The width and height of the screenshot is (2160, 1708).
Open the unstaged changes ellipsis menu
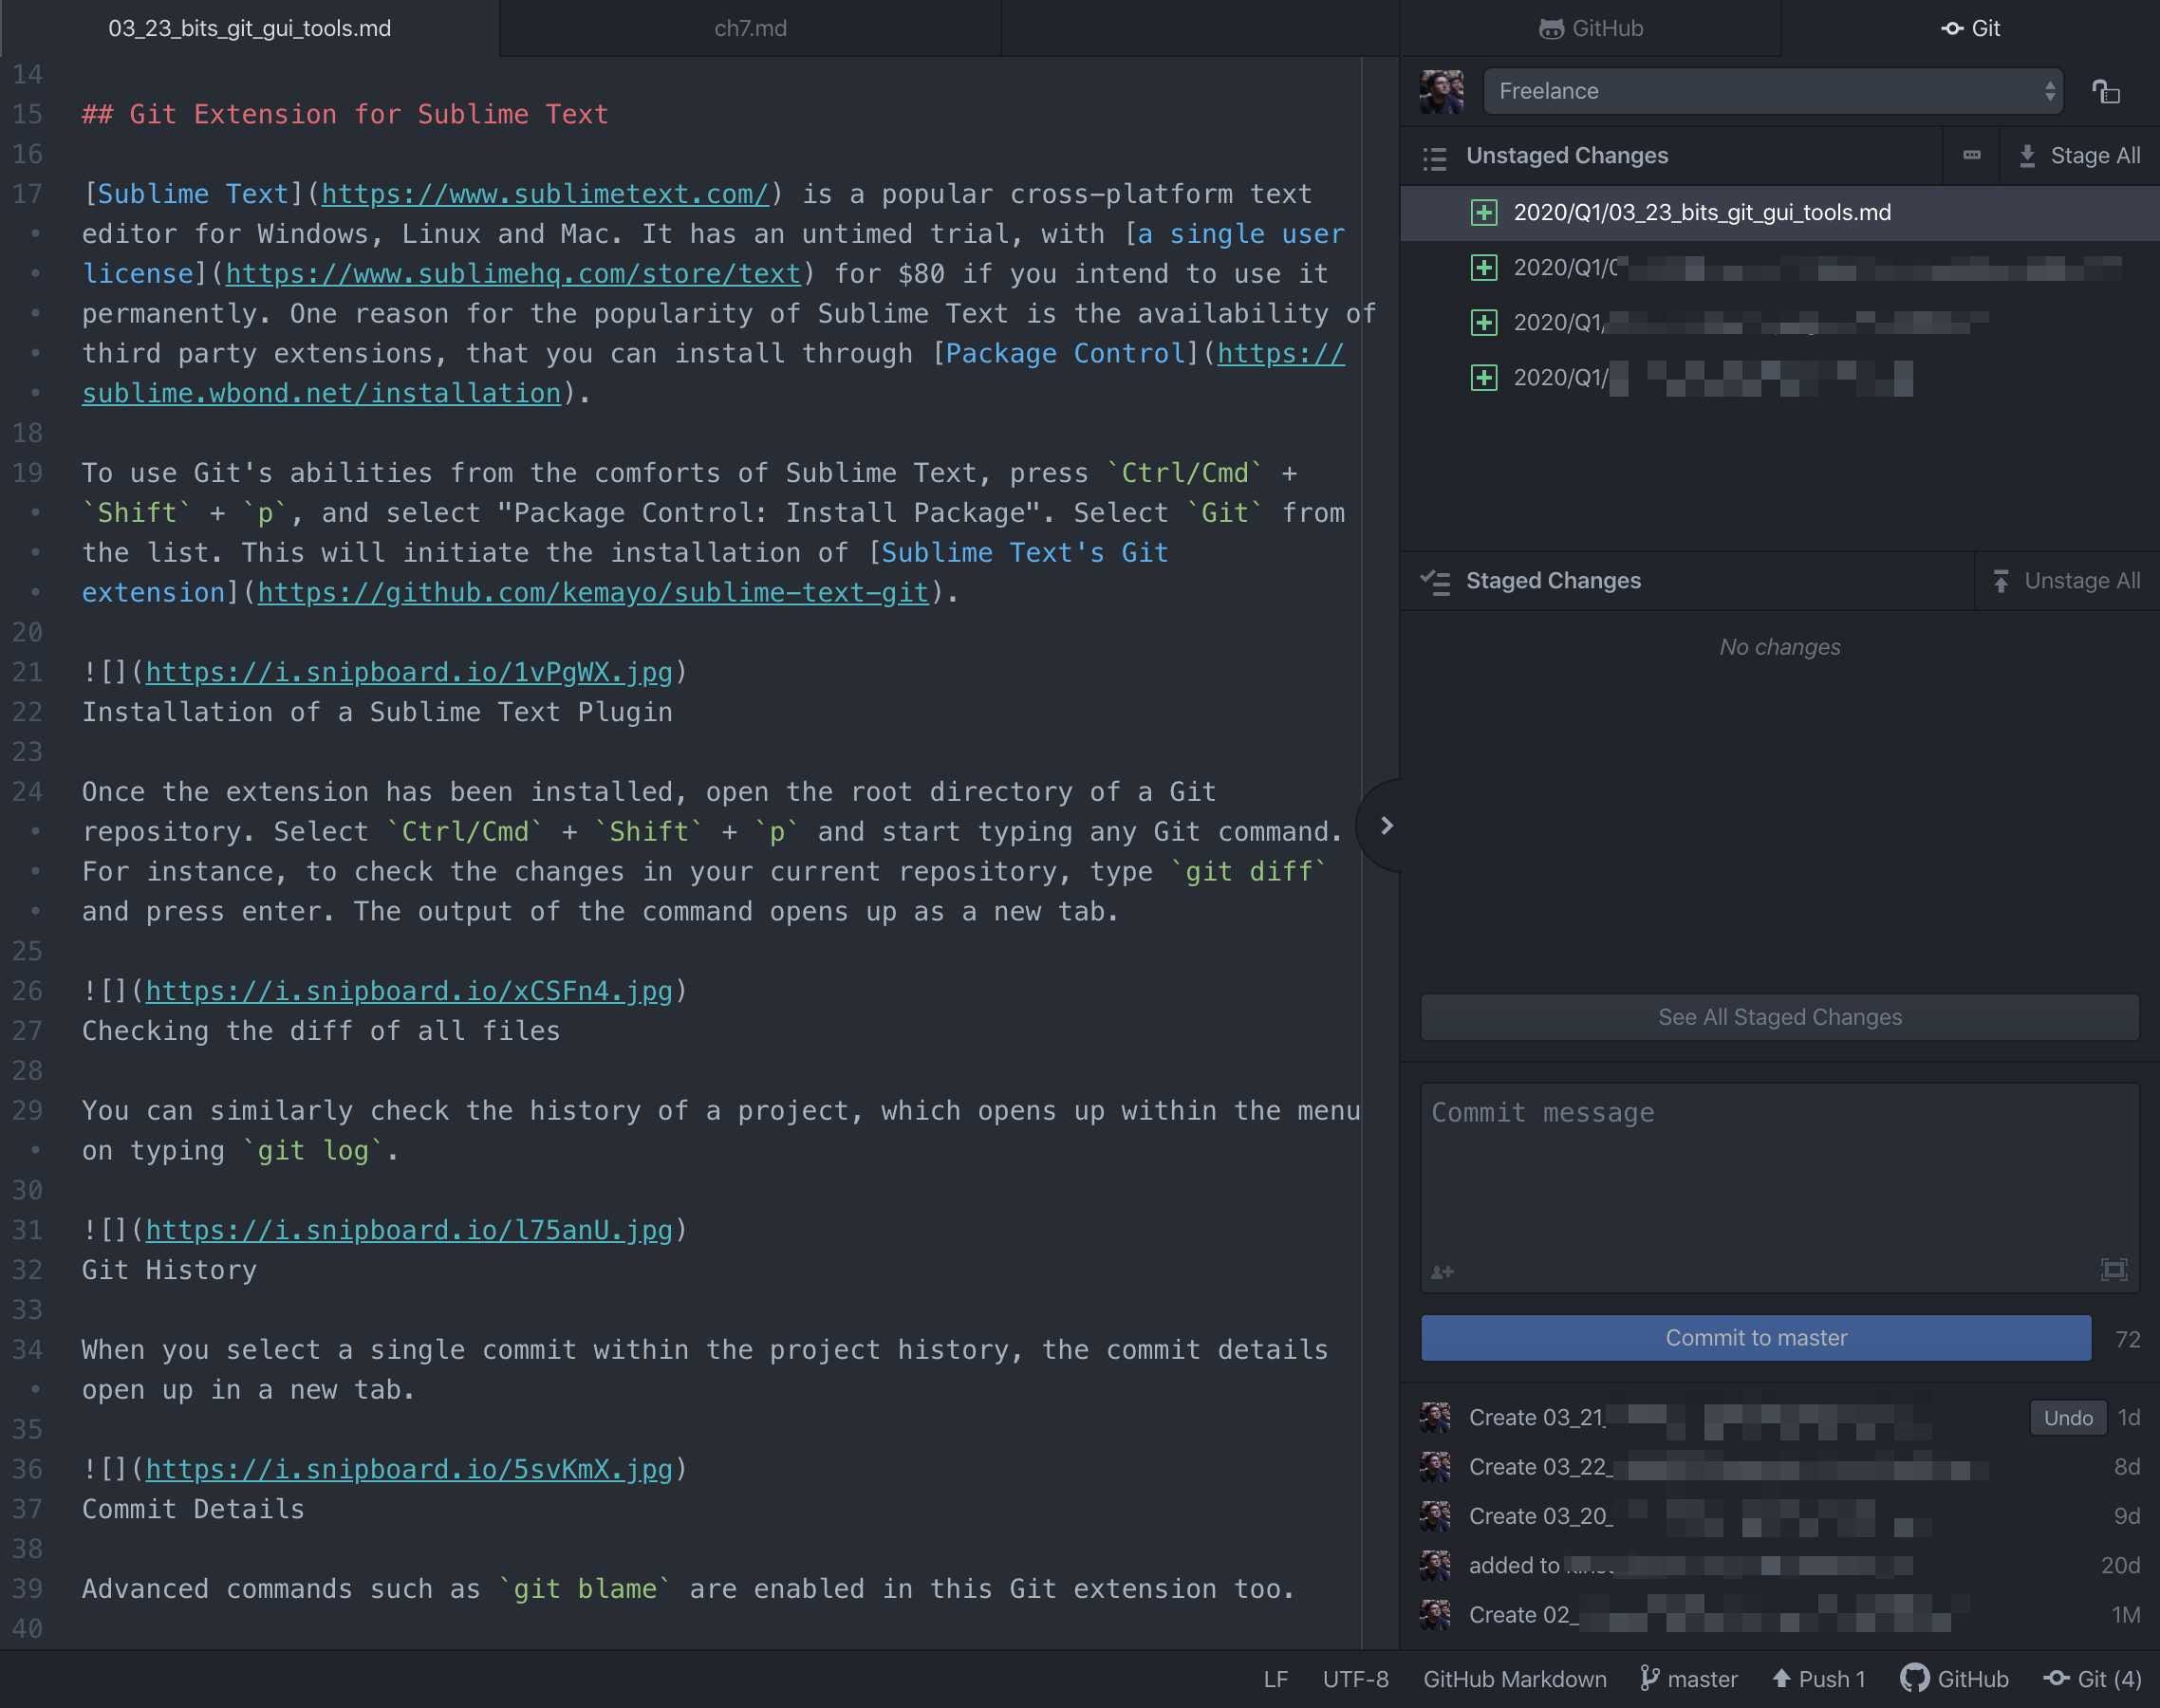(x=1971, y=155)
